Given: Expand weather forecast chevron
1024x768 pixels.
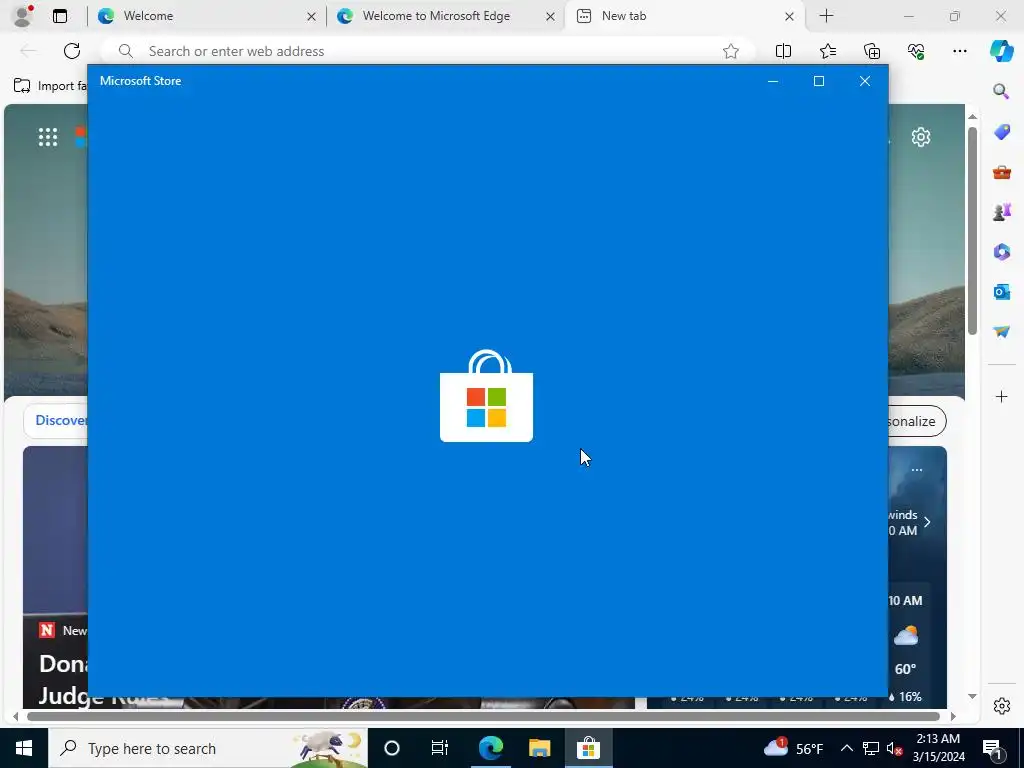Looking at the screenshot, I should [x=927, y=522].
